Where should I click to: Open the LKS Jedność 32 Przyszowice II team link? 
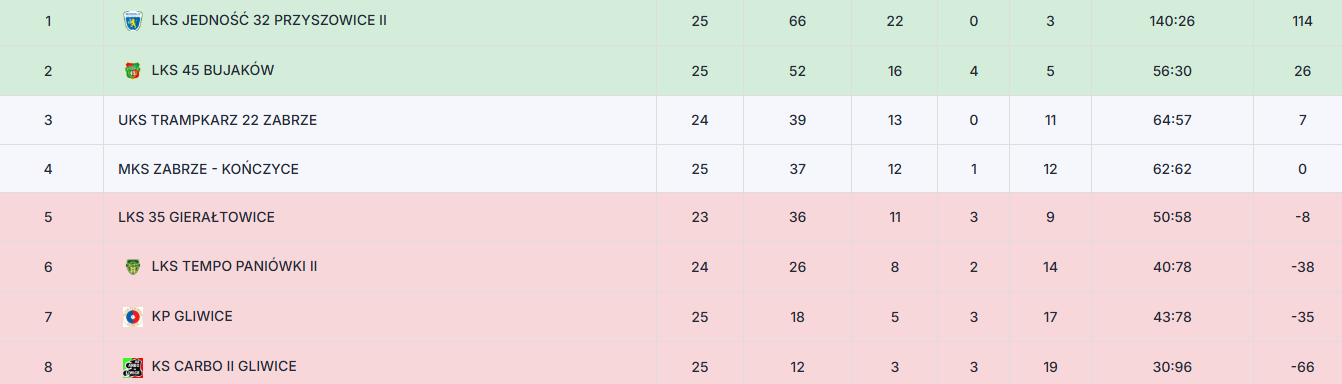click(269, 21)
